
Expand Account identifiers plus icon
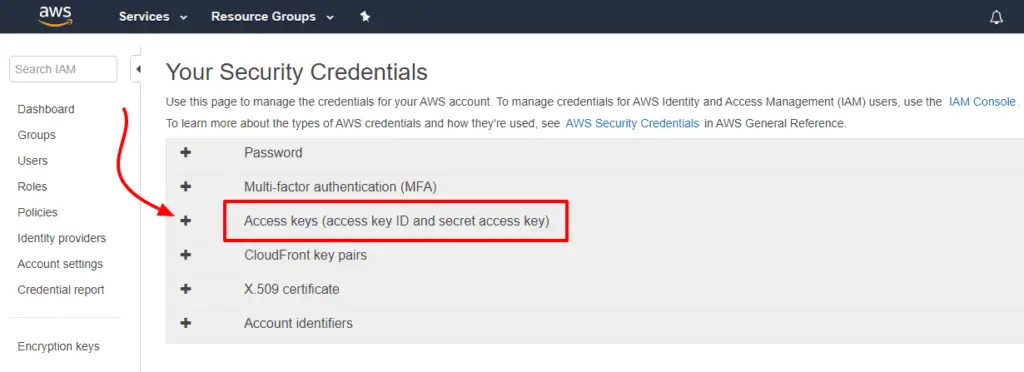[186, 322]
